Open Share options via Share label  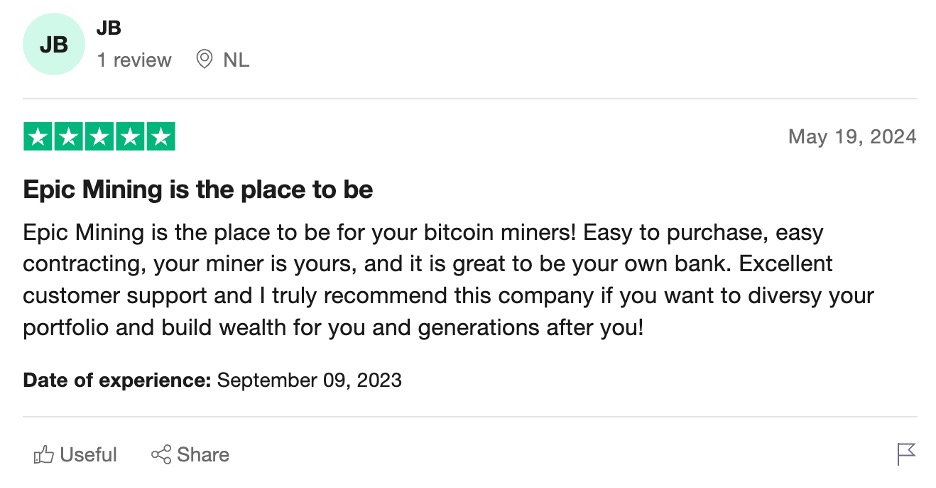pyautogui.click(x=203, y=455)
